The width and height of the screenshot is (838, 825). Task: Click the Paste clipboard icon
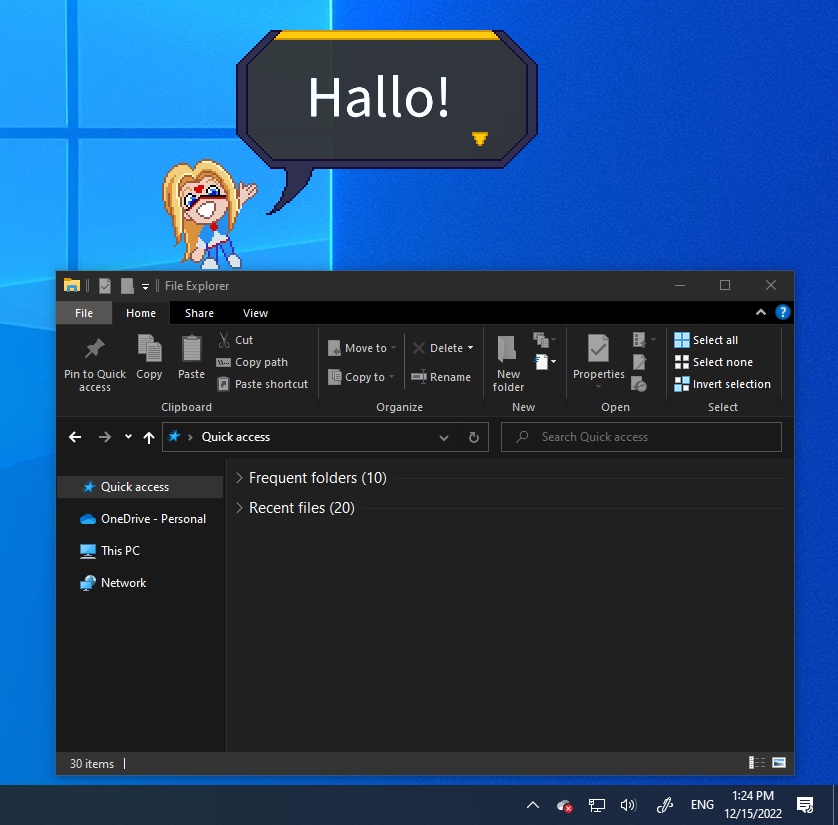point(191,348)
